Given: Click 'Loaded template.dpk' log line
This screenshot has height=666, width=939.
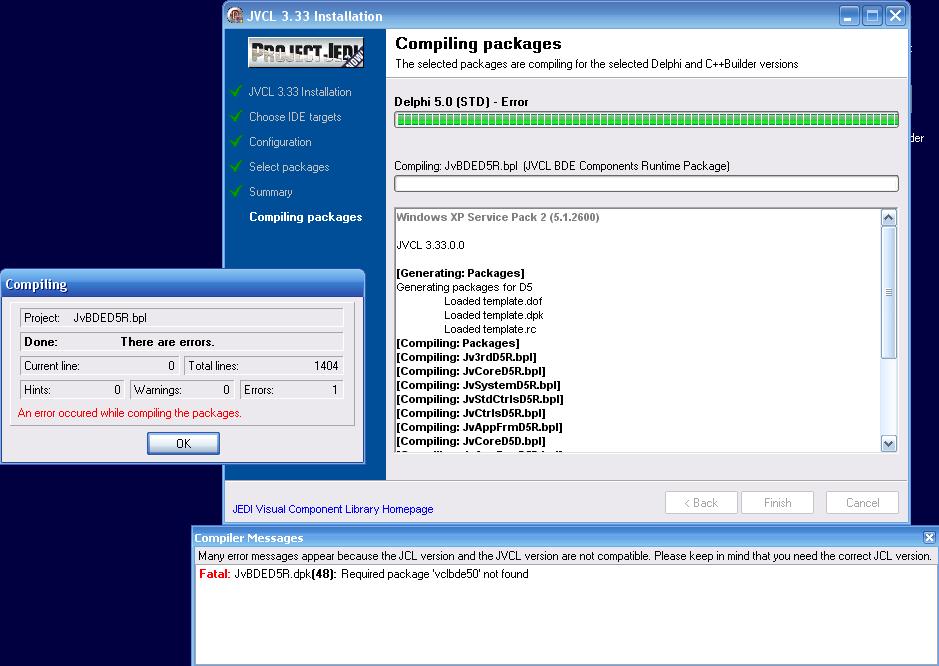Looking at the screenshot, I should click(493, 315).
